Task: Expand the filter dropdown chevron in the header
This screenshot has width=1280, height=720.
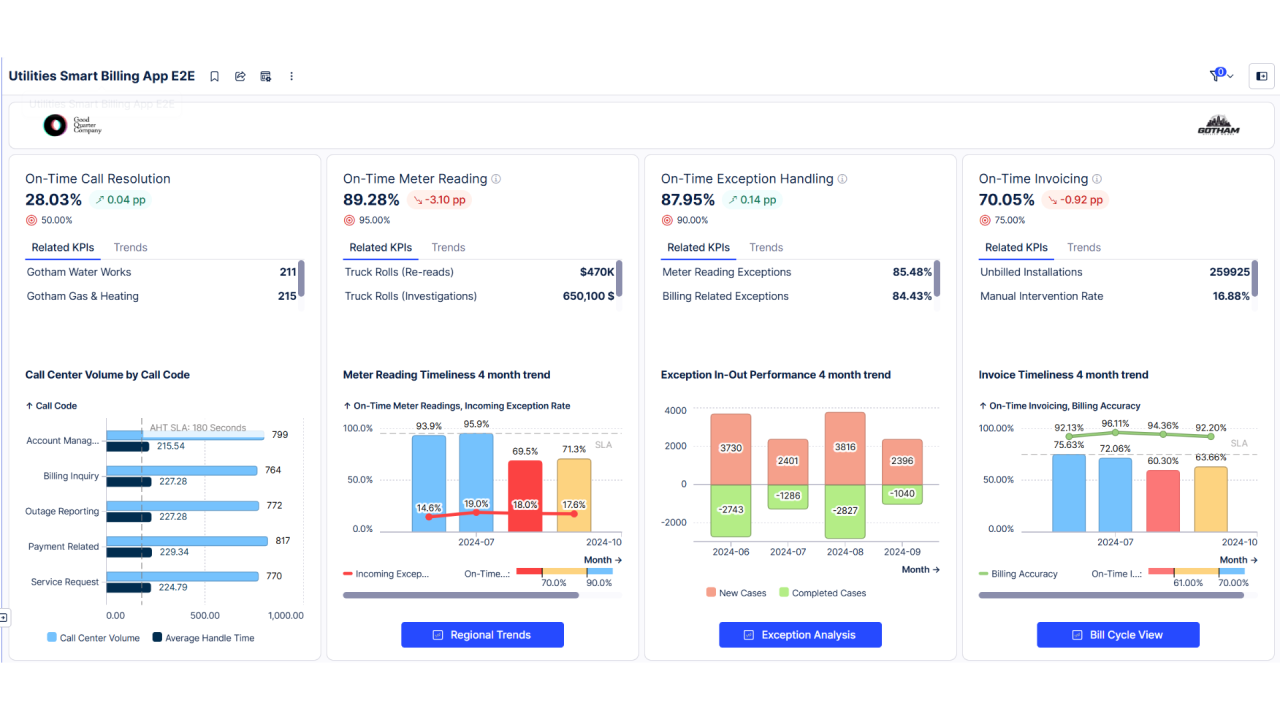Action: pos(1231,76)
